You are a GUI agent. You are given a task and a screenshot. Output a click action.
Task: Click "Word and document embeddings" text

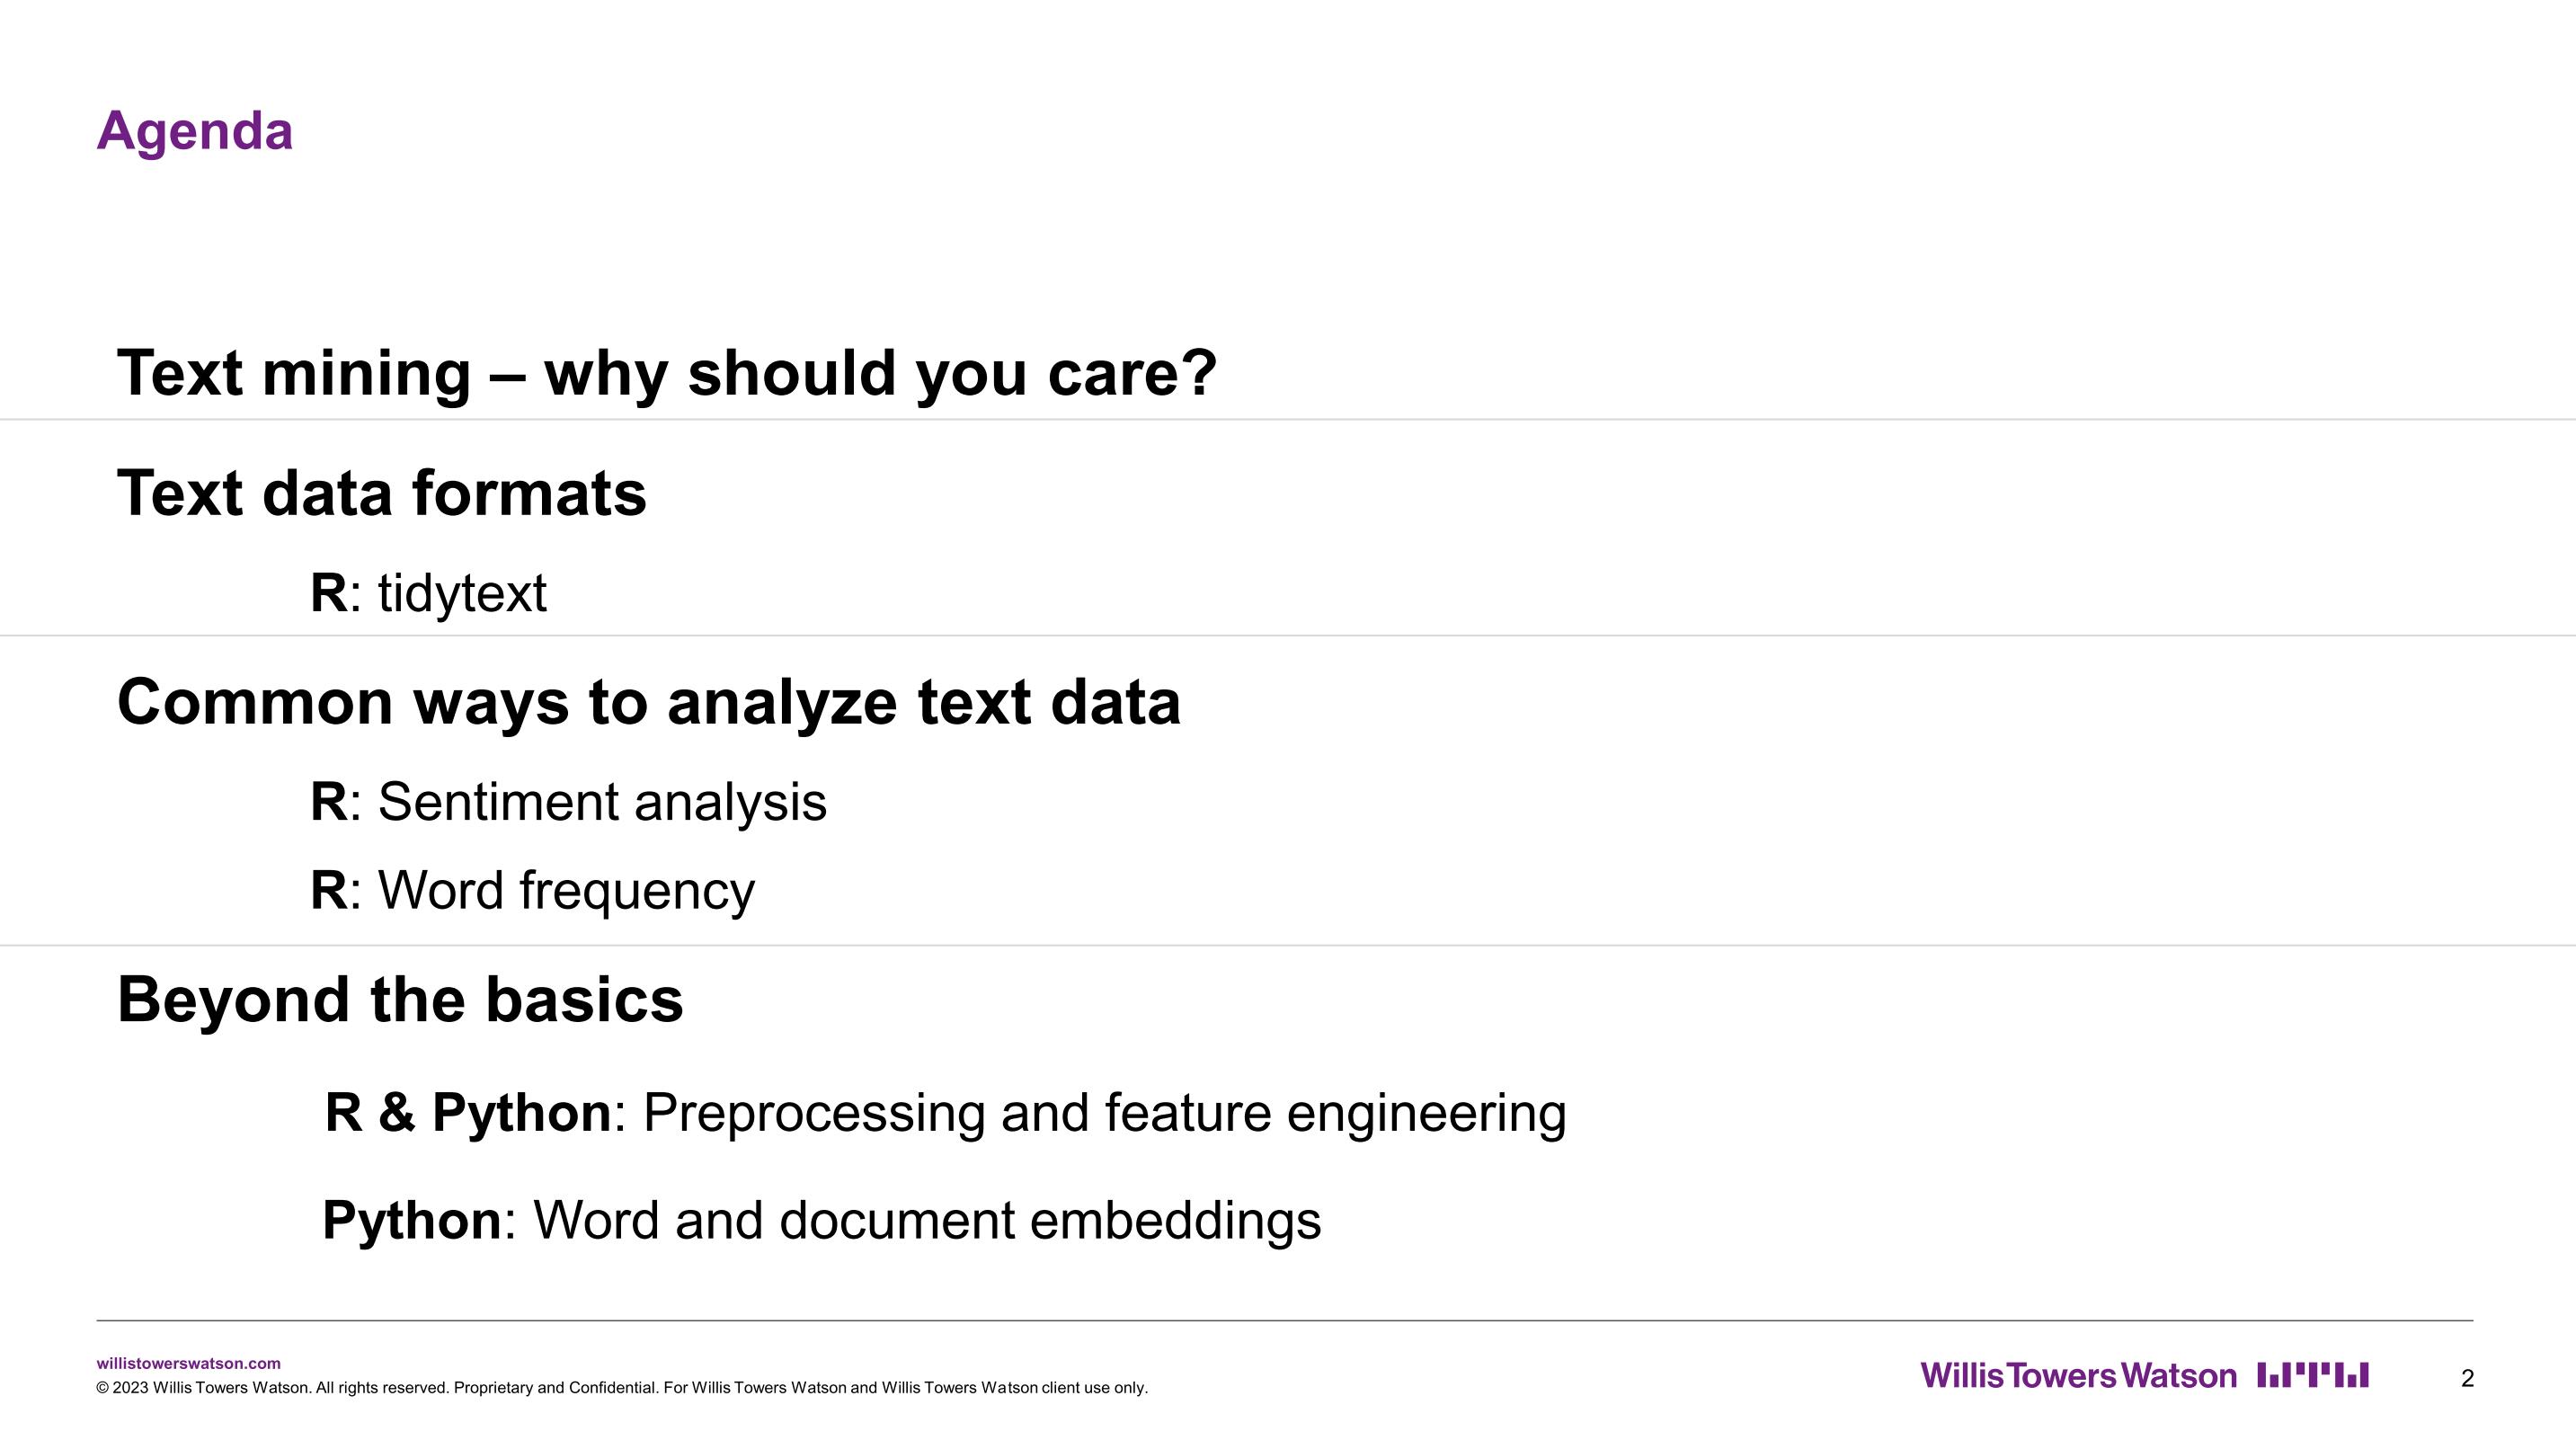click(x=927, y=1220)
